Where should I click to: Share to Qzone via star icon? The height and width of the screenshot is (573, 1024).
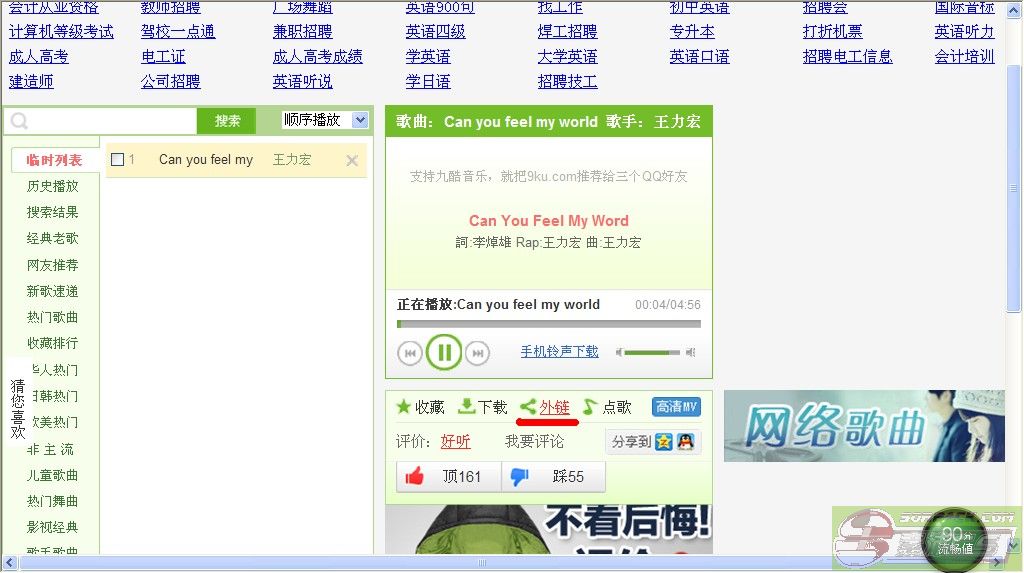(x=664, y=442)
